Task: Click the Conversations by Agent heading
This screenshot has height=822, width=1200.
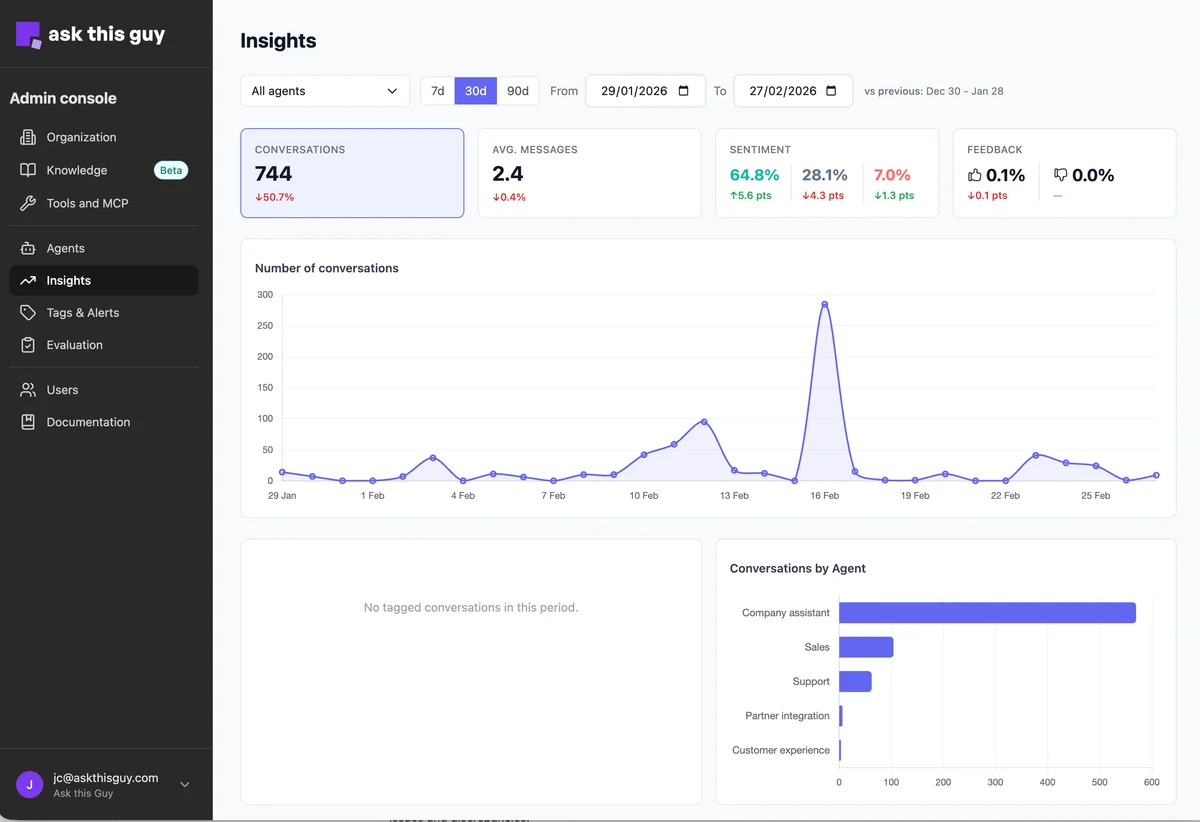Action: tap(798, 568)
